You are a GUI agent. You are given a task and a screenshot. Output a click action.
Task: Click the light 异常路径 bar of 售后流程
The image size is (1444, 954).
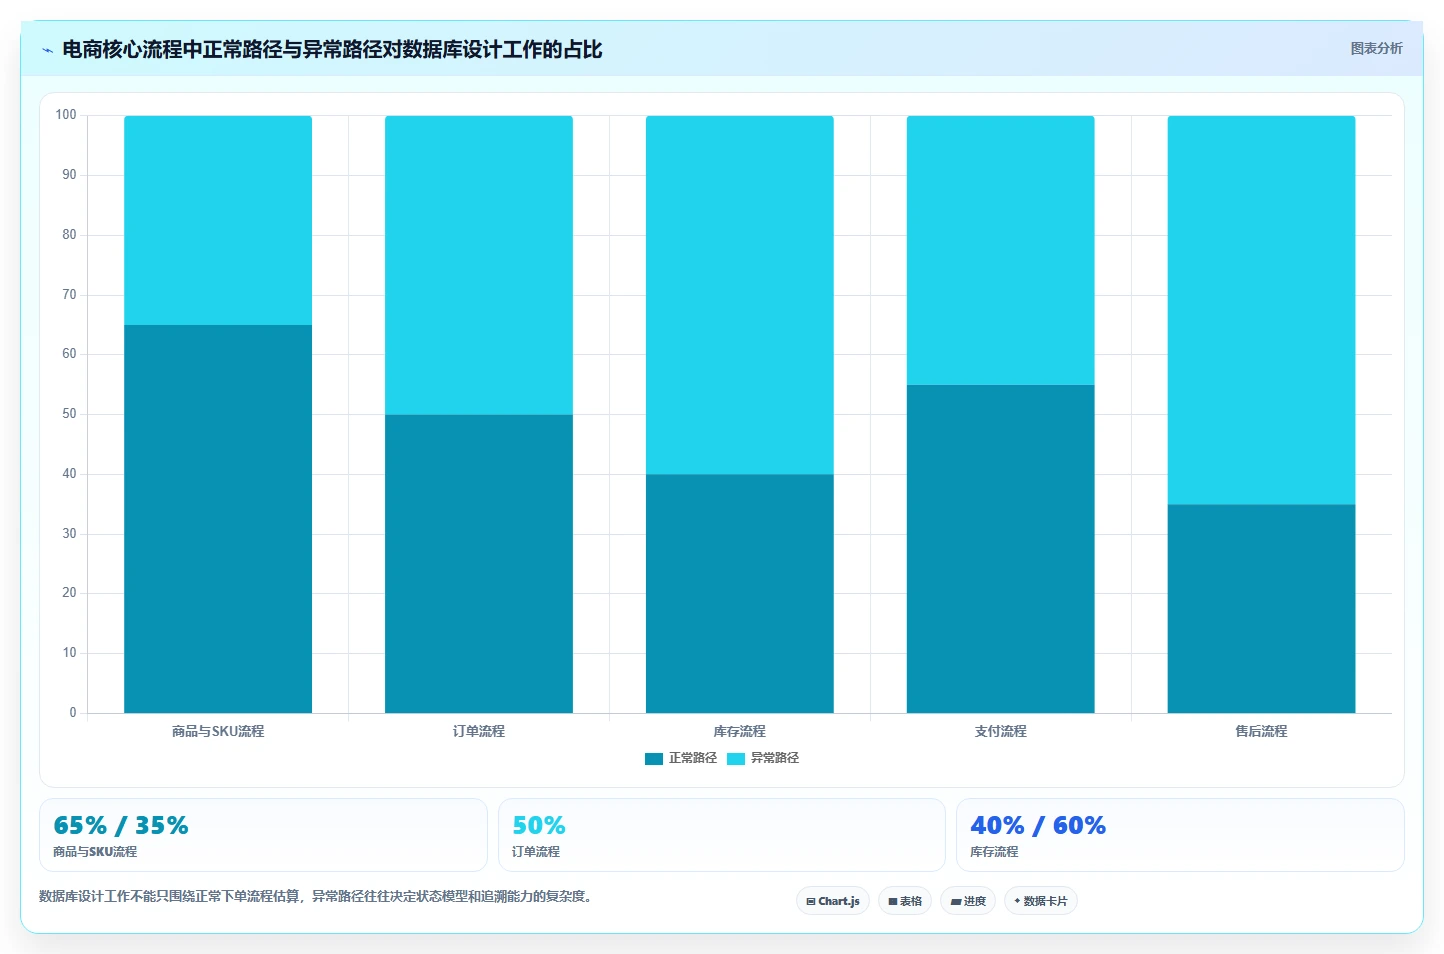(x=1262, y=310)
